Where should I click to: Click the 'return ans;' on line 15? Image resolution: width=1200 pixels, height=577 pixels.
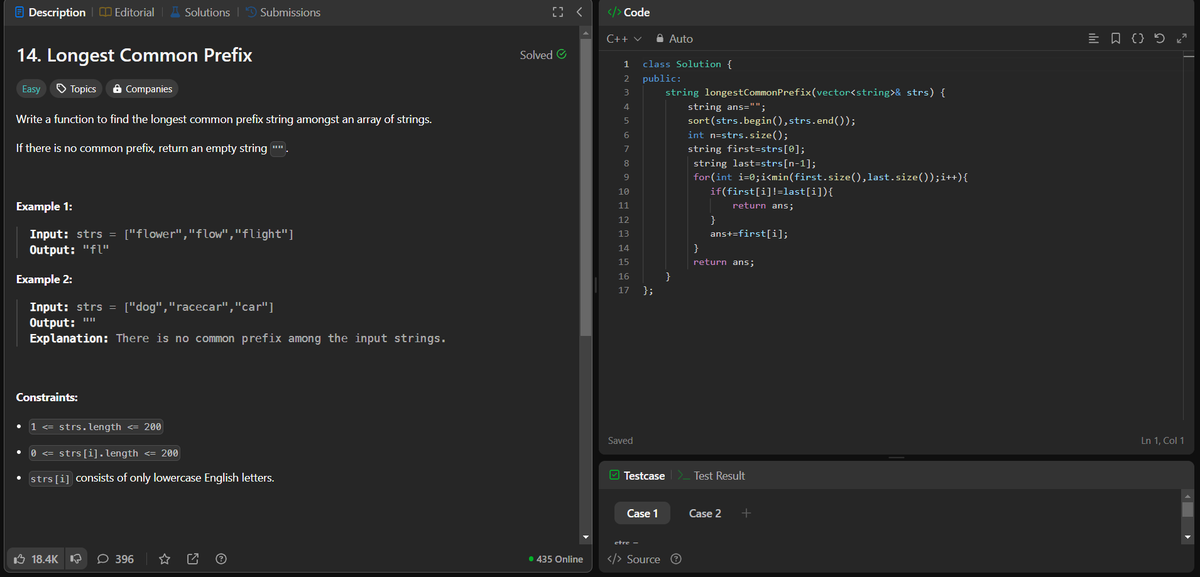click(x=723, y=261)
